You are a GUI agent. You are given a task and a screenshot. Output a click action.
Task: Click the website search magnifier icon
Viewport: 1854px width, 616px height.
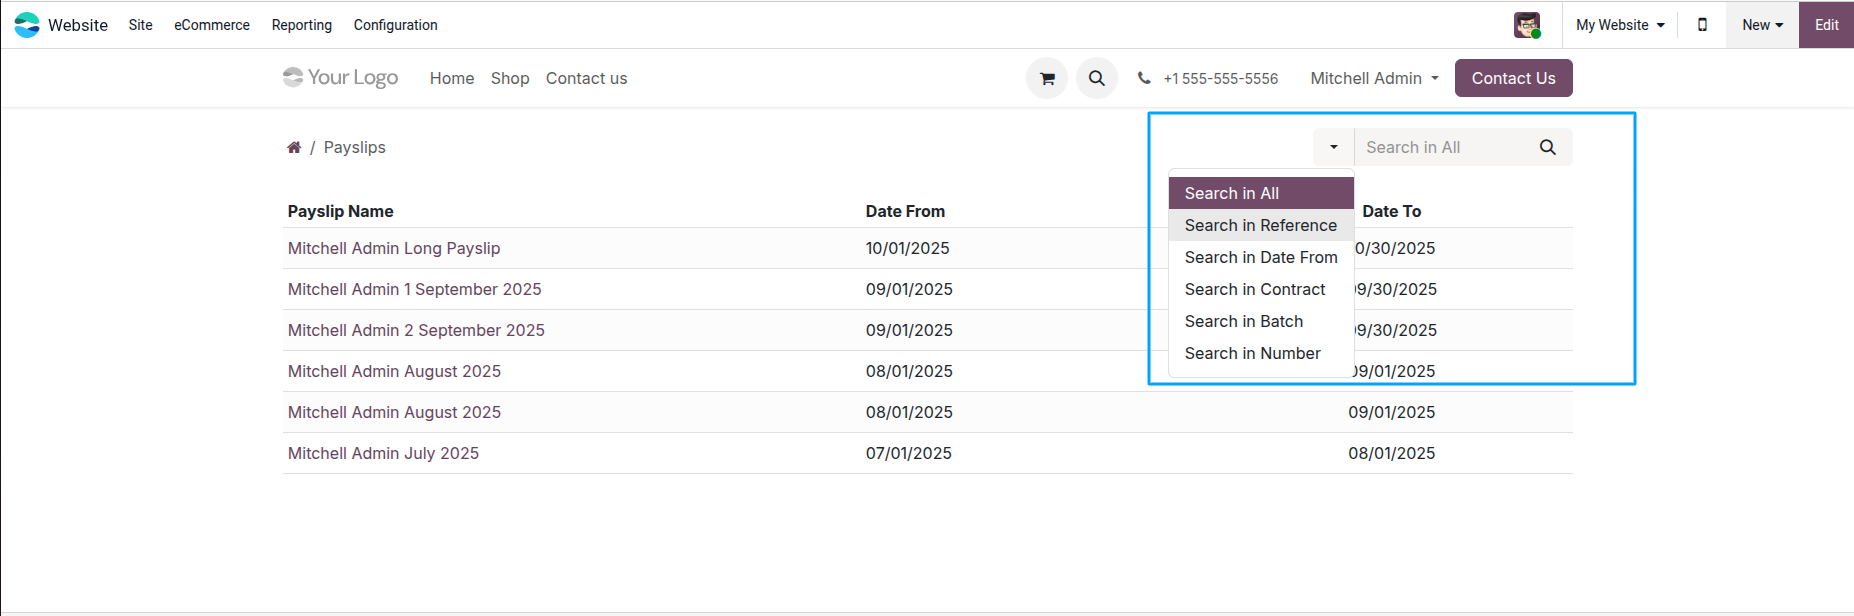1097,78
